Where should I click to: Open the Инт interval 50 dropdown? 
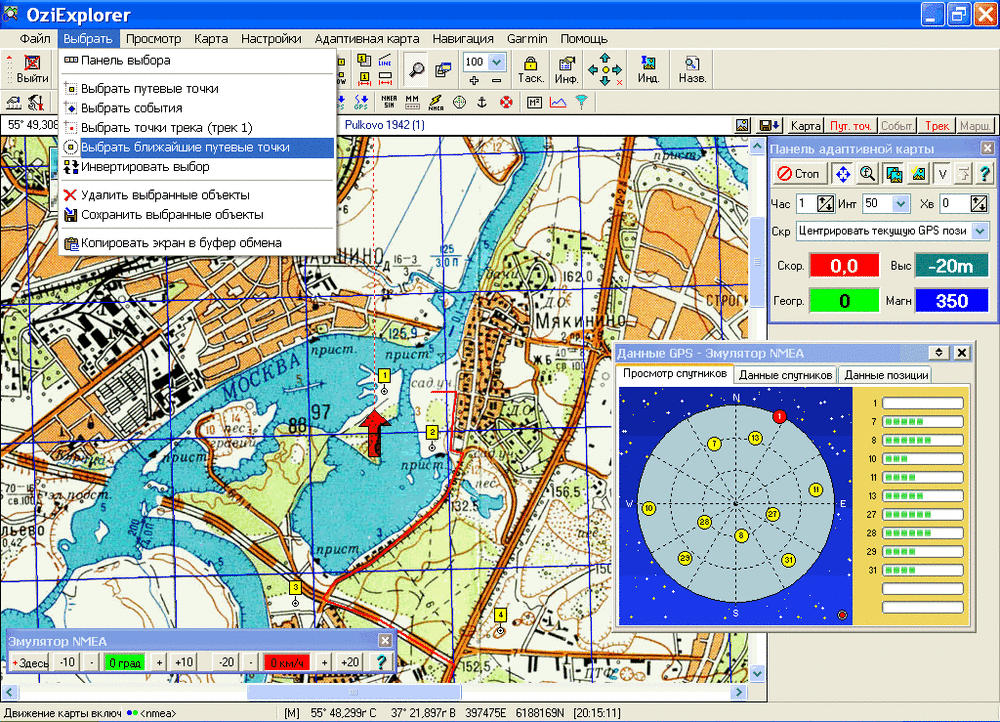(x=901, y=203)
